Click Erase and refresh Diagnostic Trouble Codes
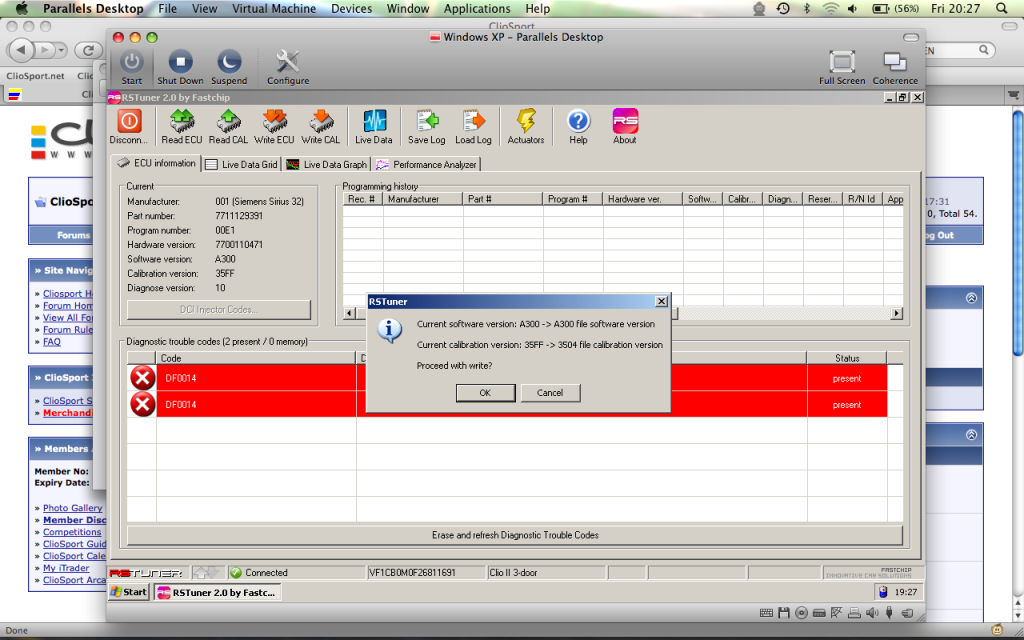 point(515,535)
